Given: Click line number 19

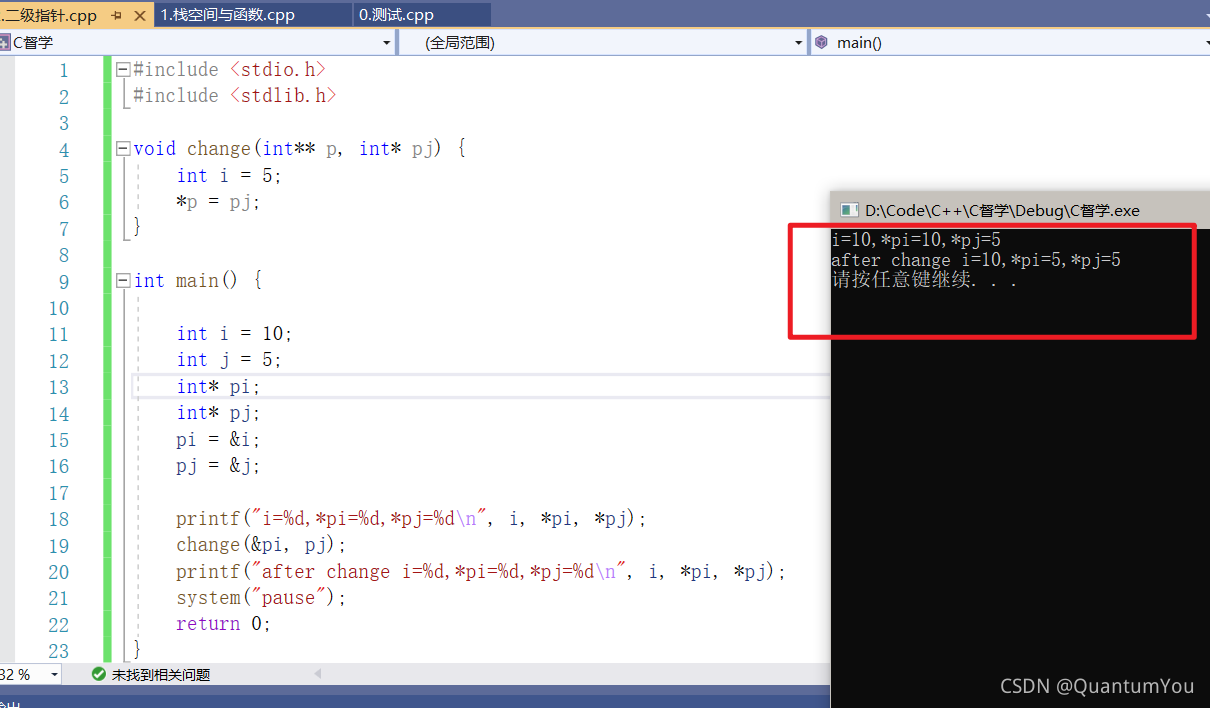Looking at the screenshot, I should 59,546.
